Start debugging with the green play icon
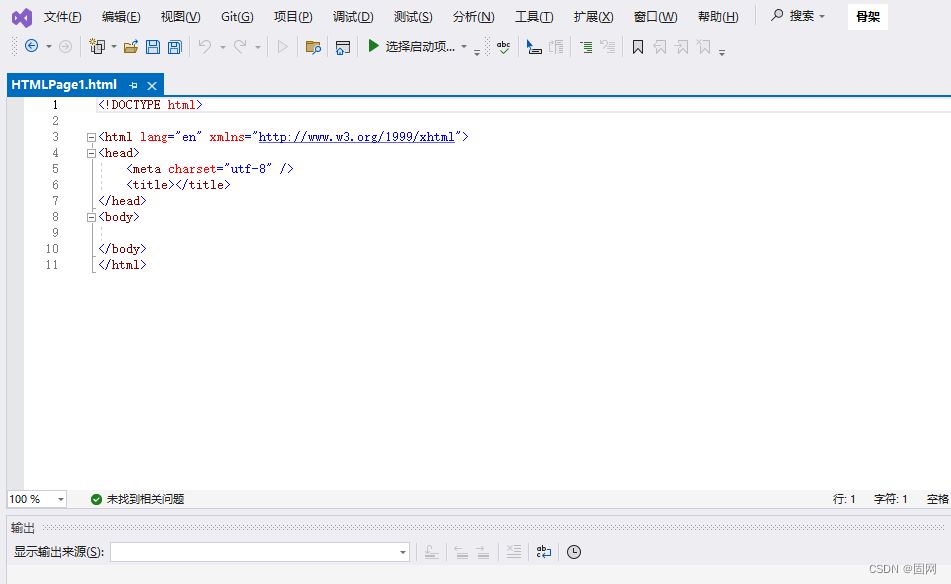The height and width of the screenshot is (584, 951). coord(372,46)
